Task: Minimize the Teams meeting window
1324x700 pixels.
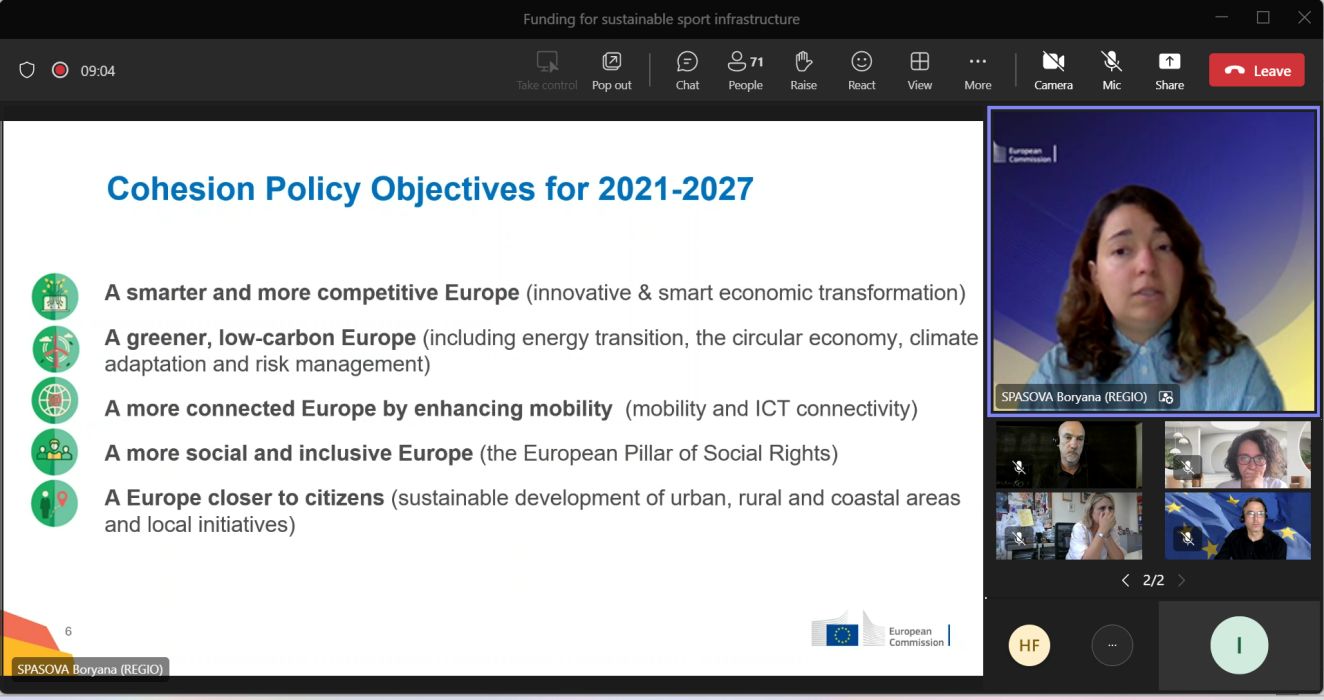Action: [1221, 17]
